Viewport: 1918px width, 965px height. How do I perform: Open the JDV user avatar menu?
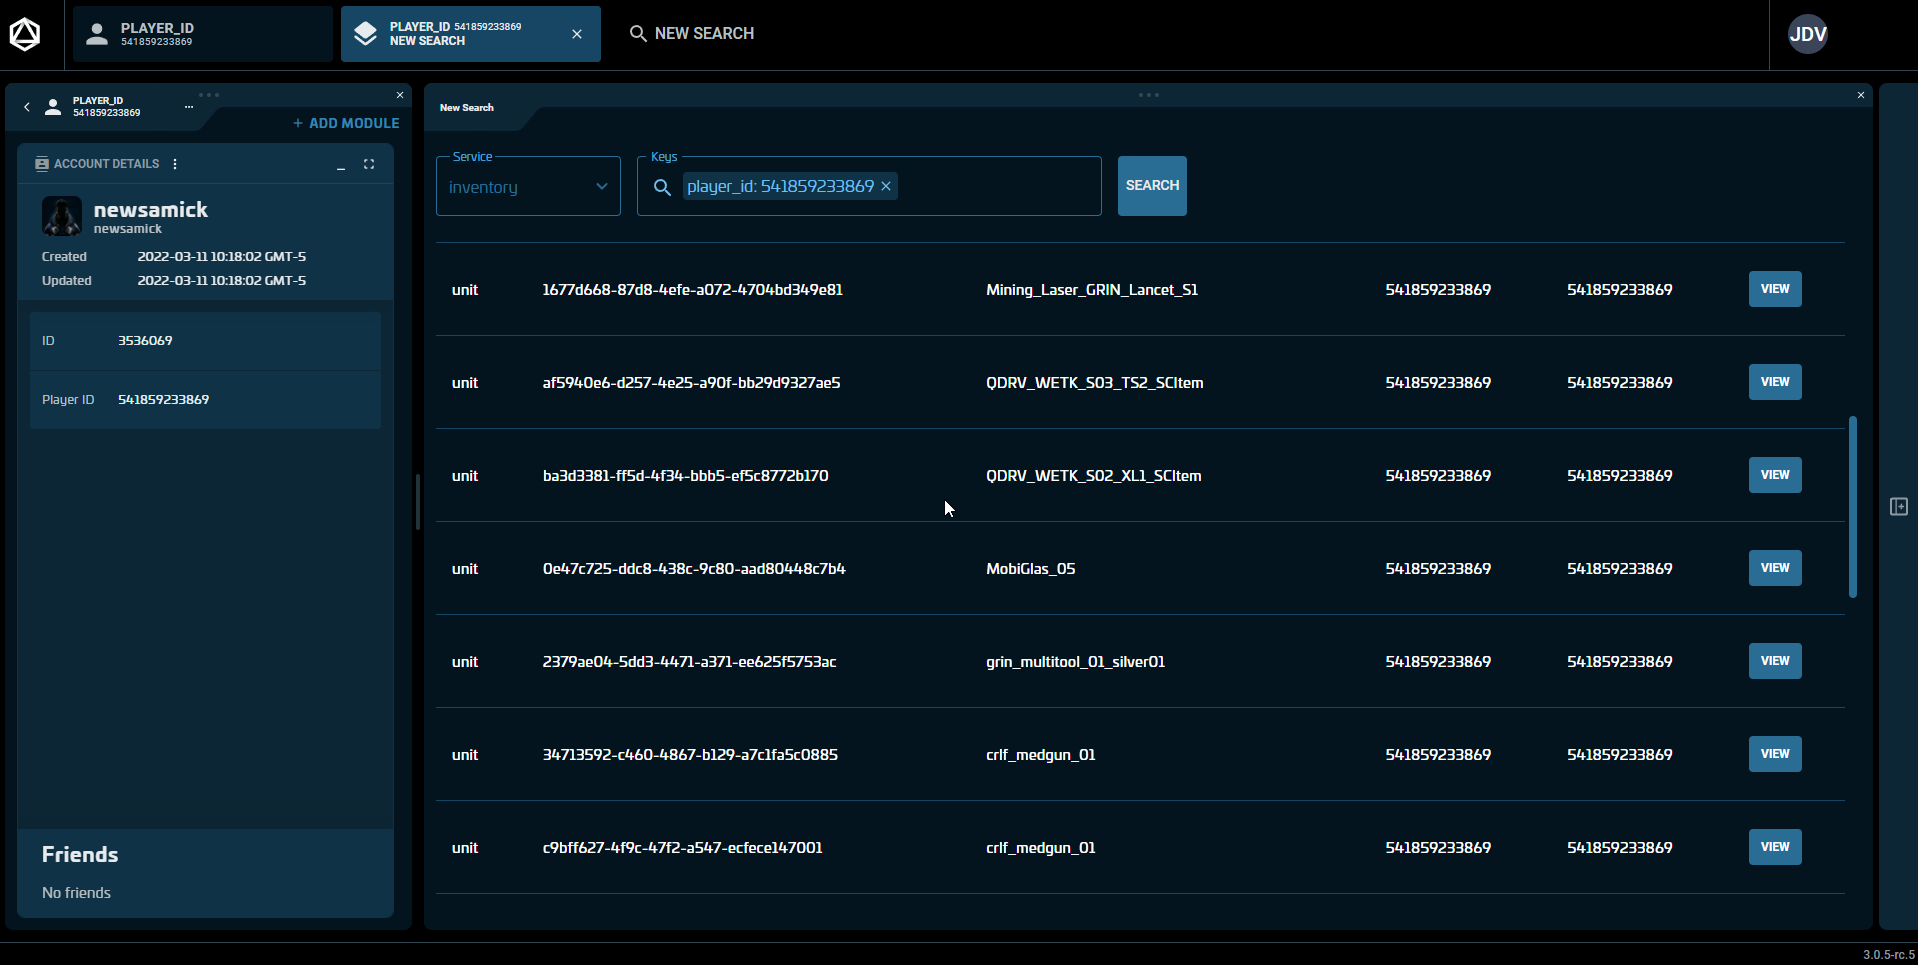(1807, 34)
